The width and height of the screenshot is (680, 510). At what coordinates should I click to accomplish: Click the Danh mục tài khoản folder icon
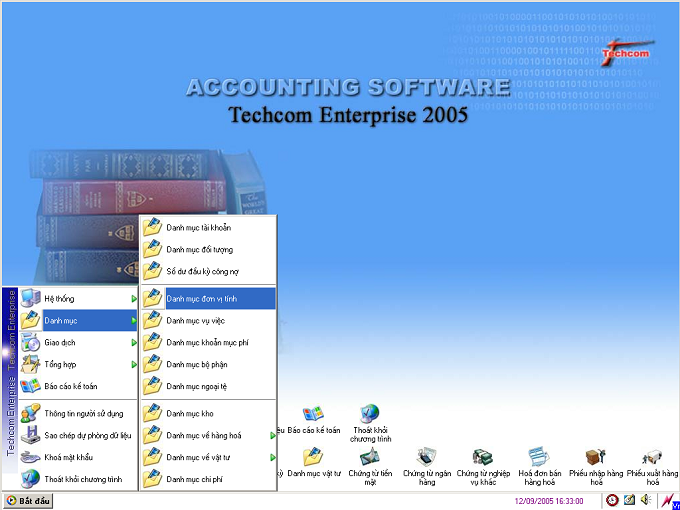pos(153,227)
